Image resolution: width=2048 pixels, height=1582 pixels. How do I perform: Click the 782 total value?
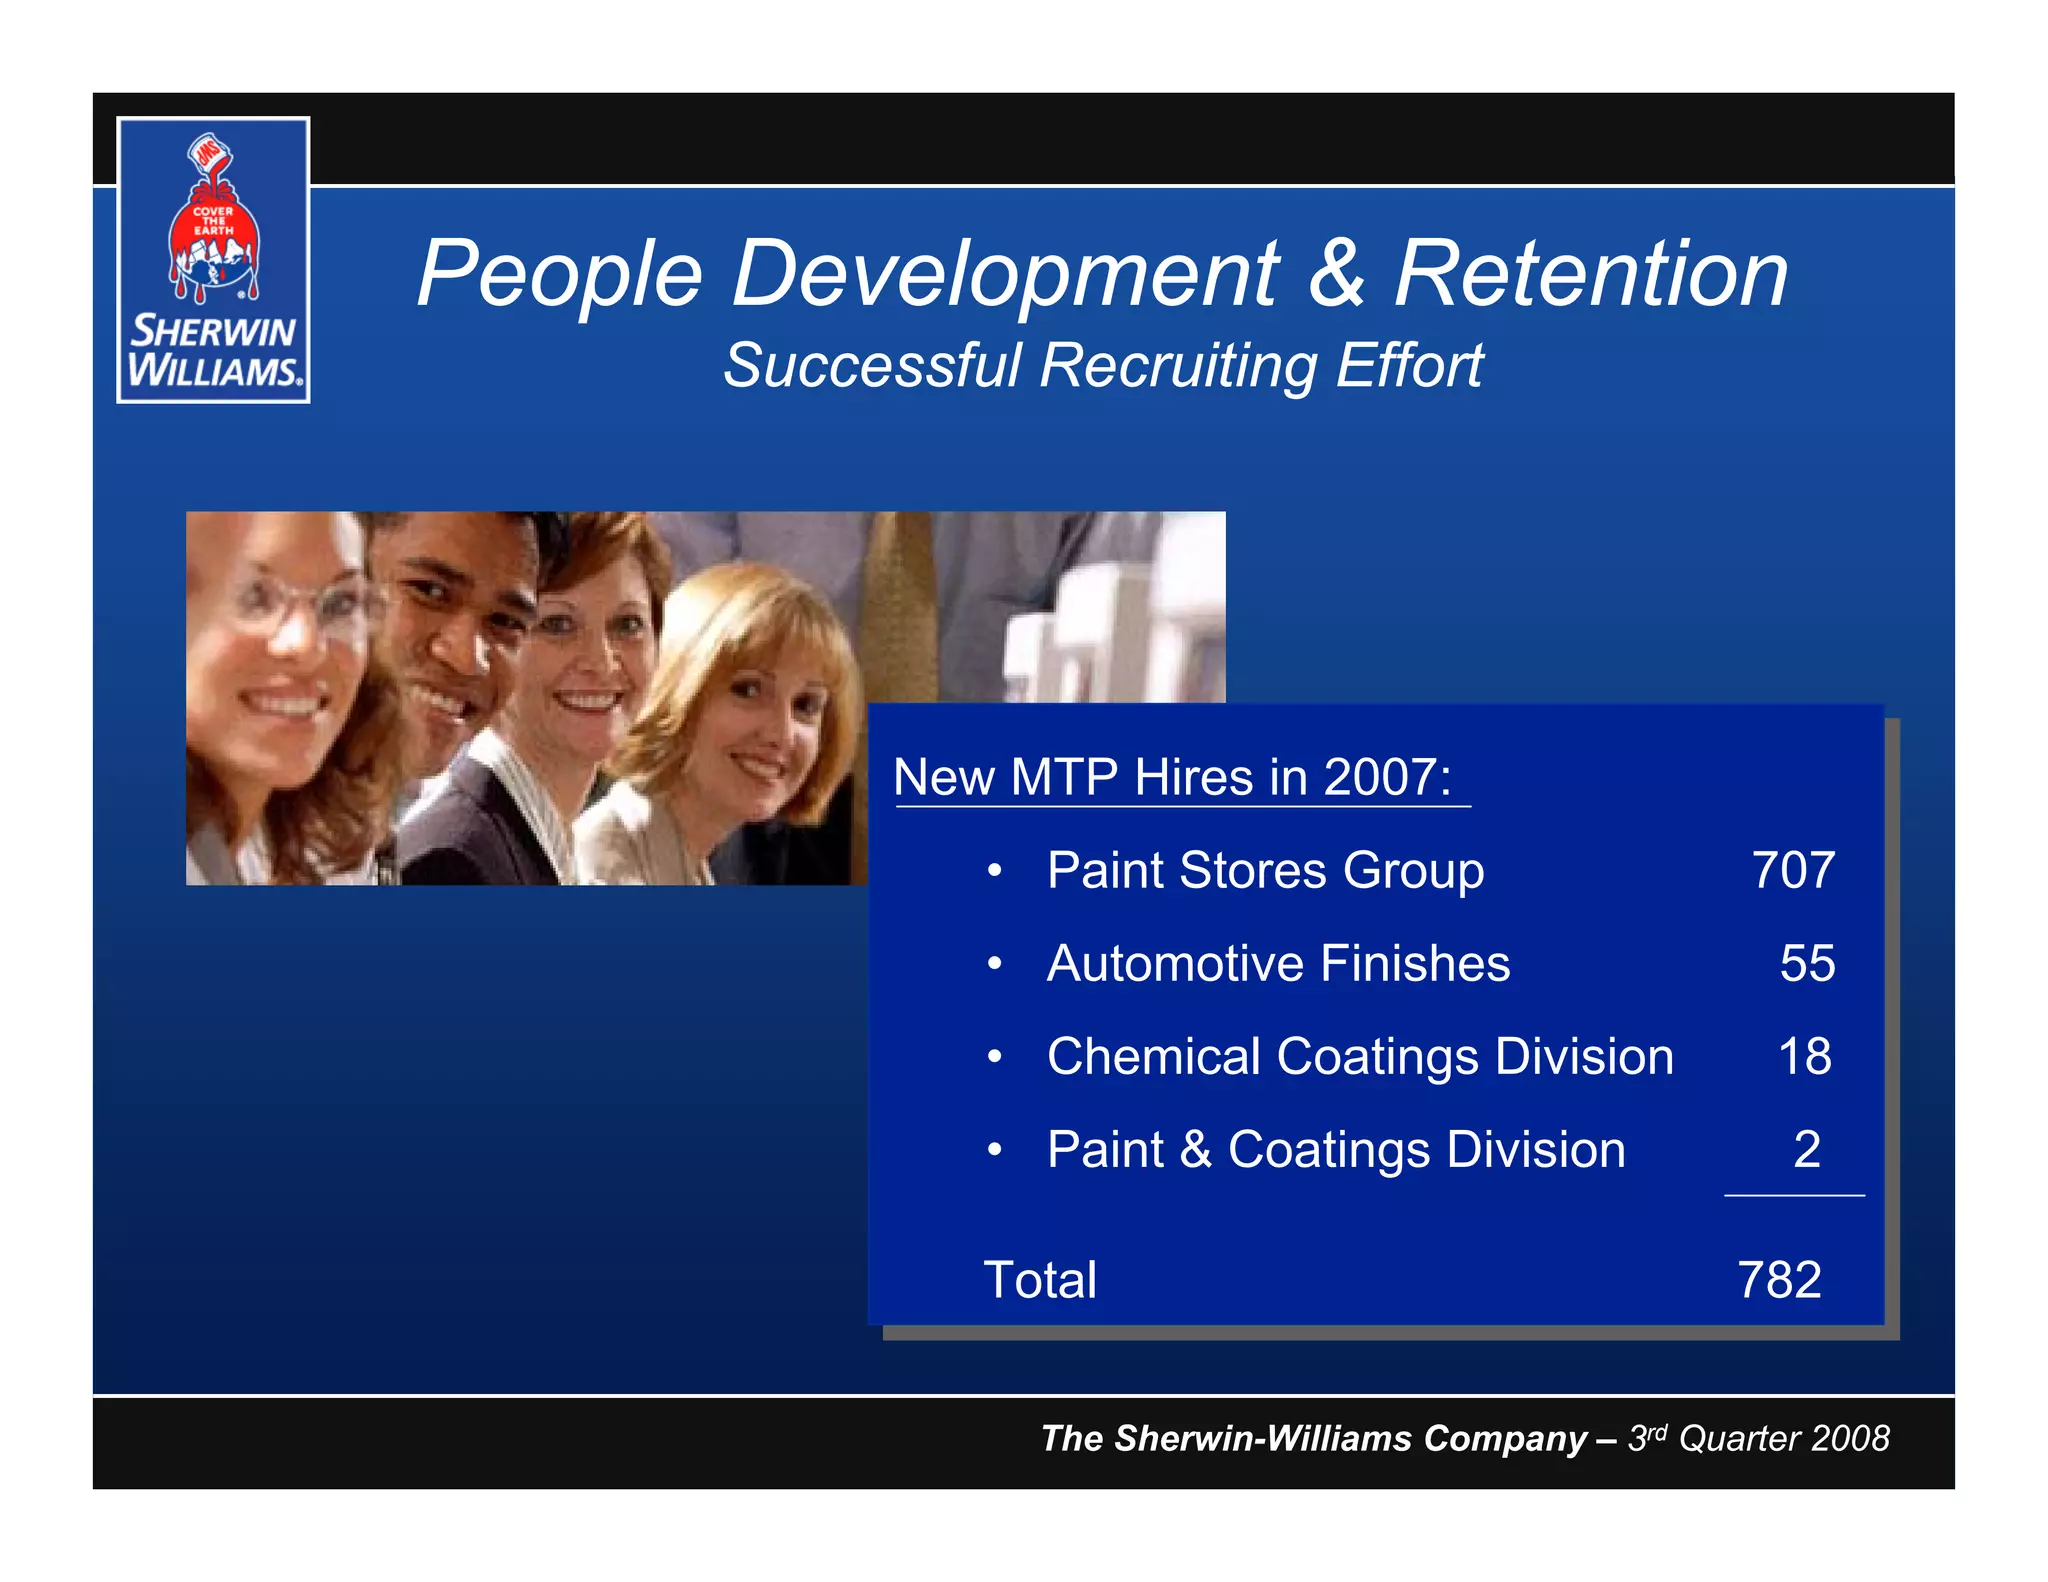1779,1280
